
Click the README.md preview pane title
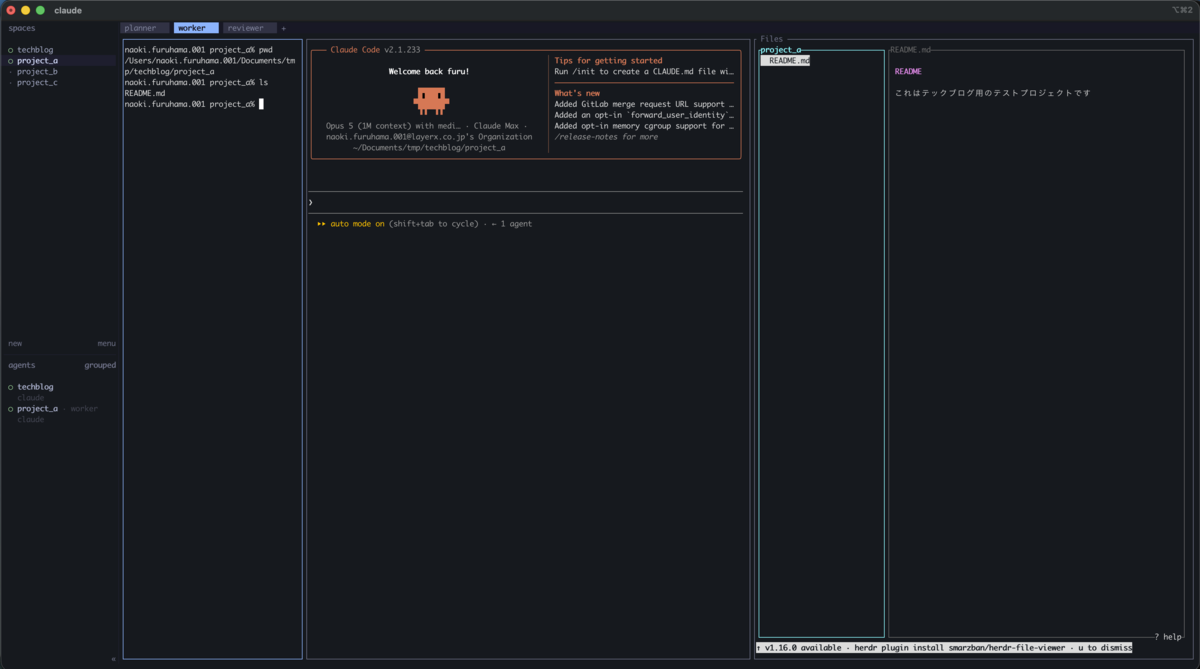coord(910,50)
